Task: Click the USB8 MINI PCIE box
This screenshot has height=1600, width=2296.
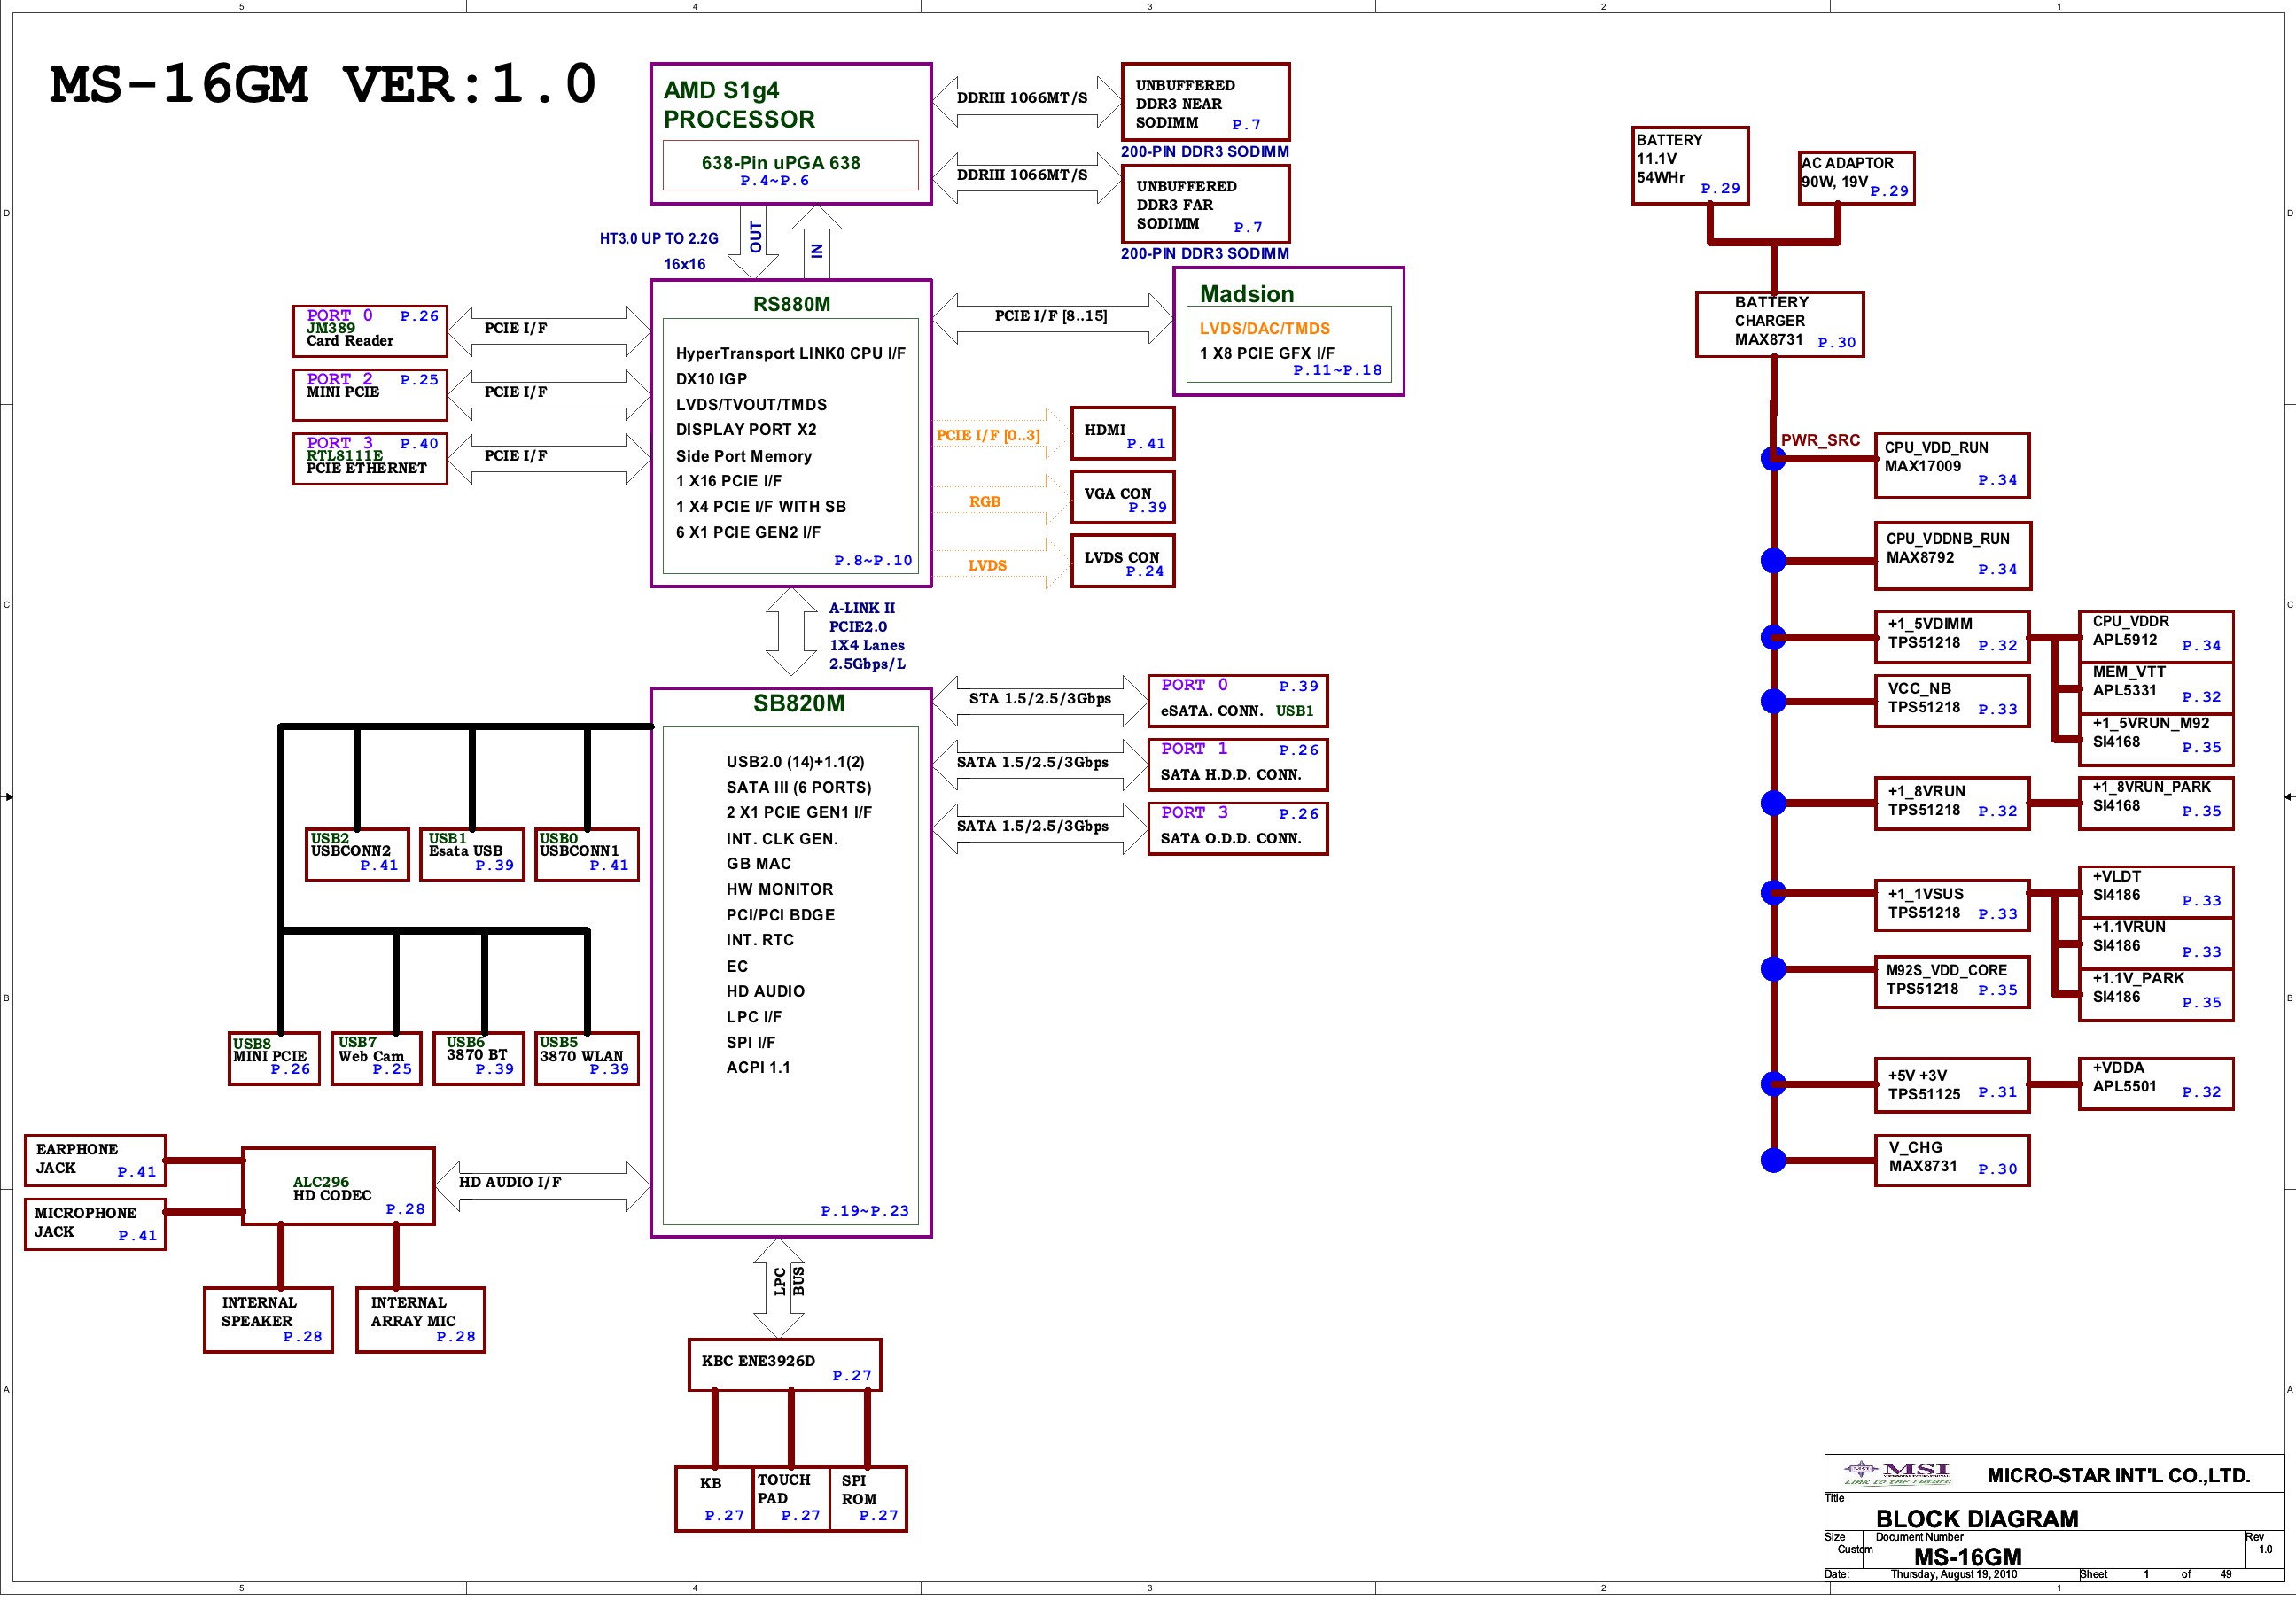Action: click(274, 1059)
